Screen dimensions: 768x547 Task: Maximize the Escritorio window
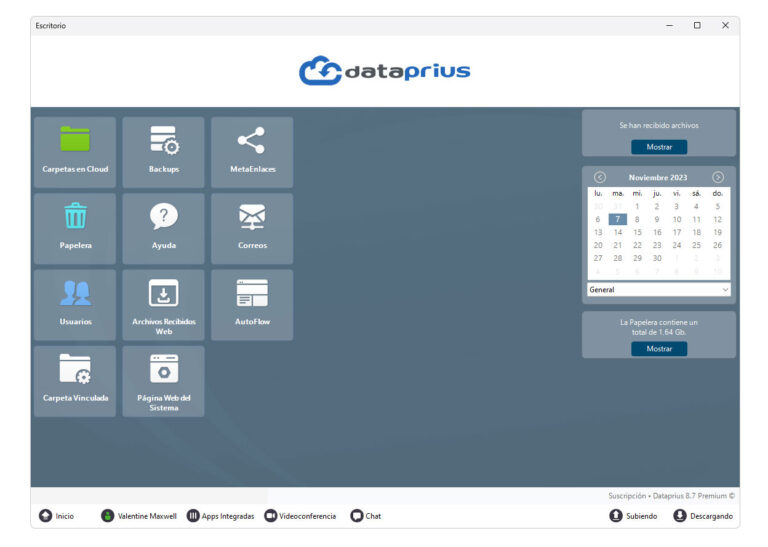(x=697, y=25)
